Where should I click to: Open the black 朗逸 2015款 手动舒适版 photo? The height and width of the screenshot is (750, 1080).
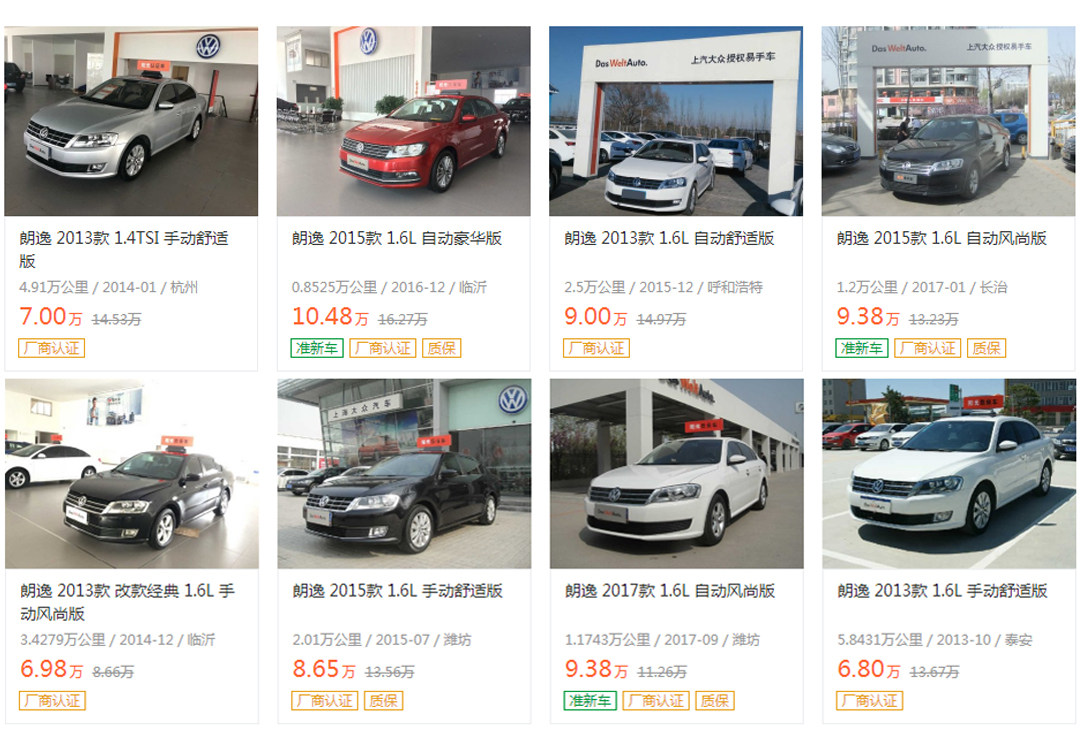(404, 474)
